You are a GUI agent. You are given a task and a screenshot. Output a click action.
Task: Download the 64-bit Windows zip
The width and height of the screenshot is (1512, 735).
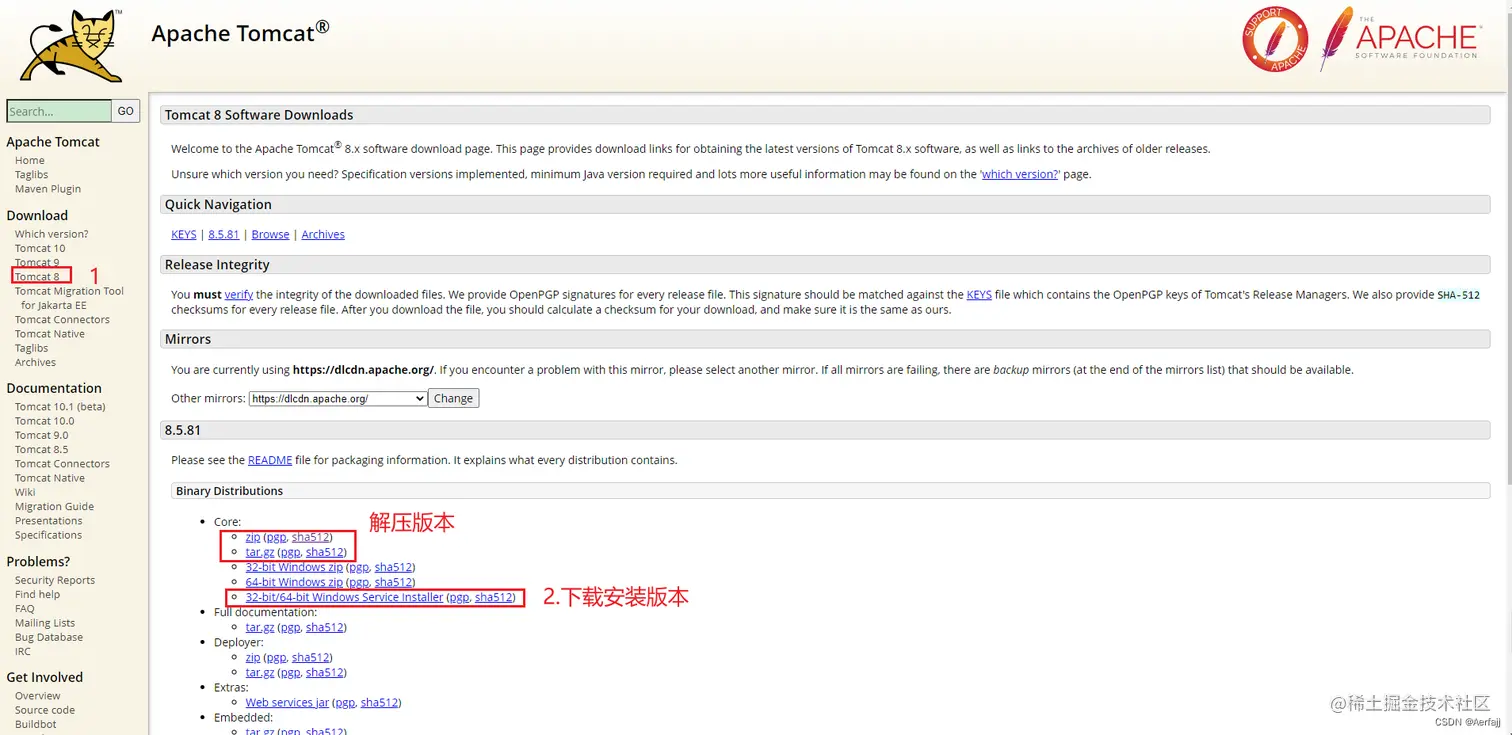point(294,582)
